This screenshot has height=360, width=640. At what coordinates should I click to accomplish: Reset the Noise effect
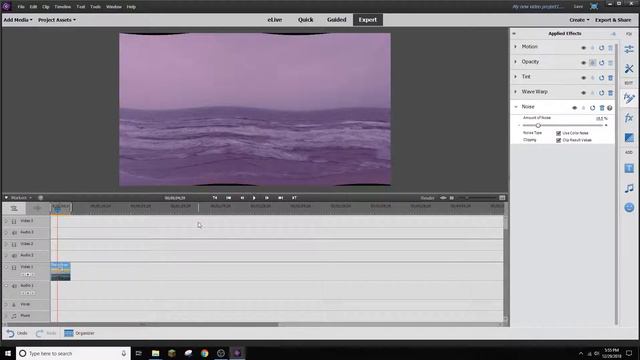593,108
